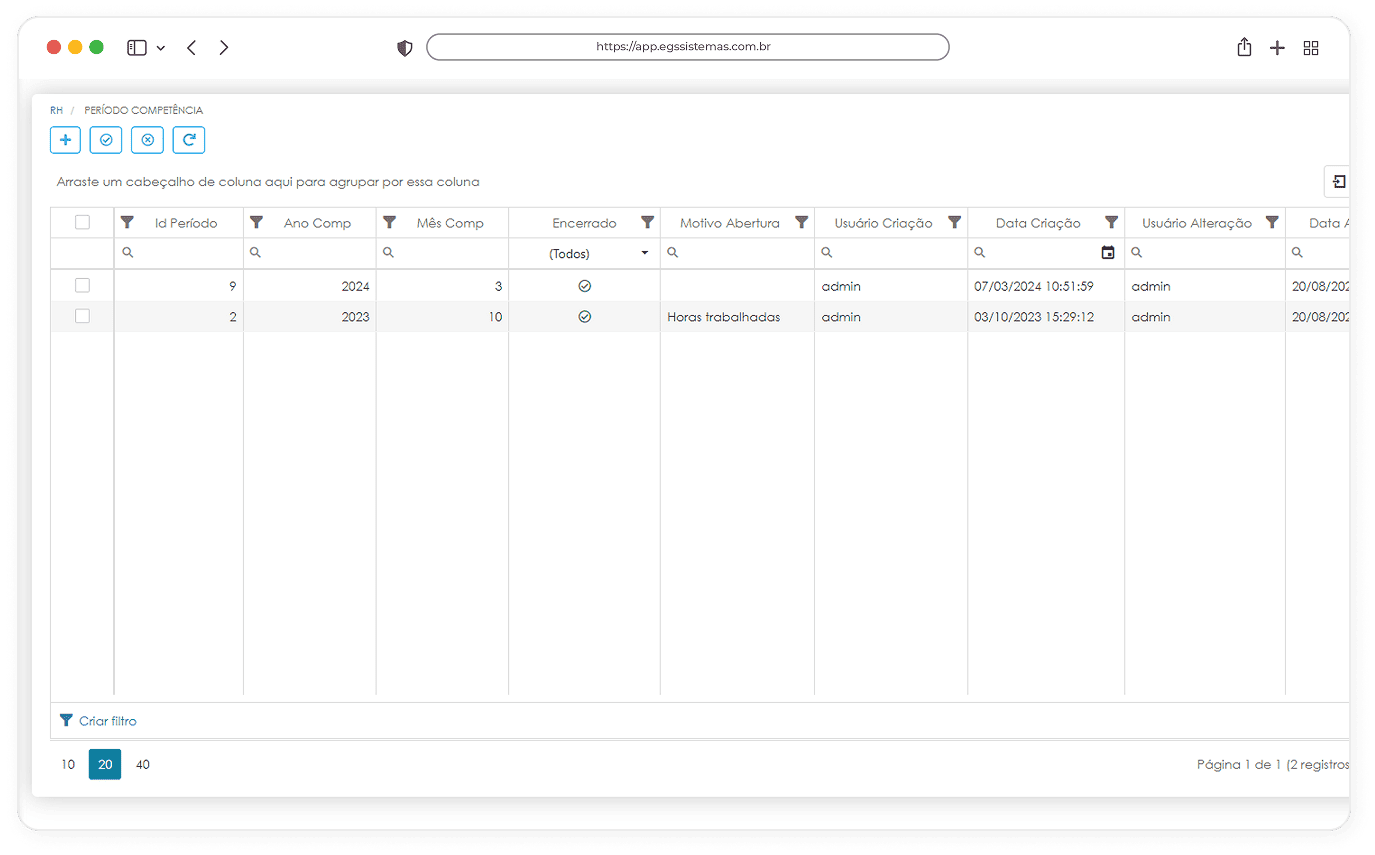Open filter icon for Usuário Alteração column

1271,222
